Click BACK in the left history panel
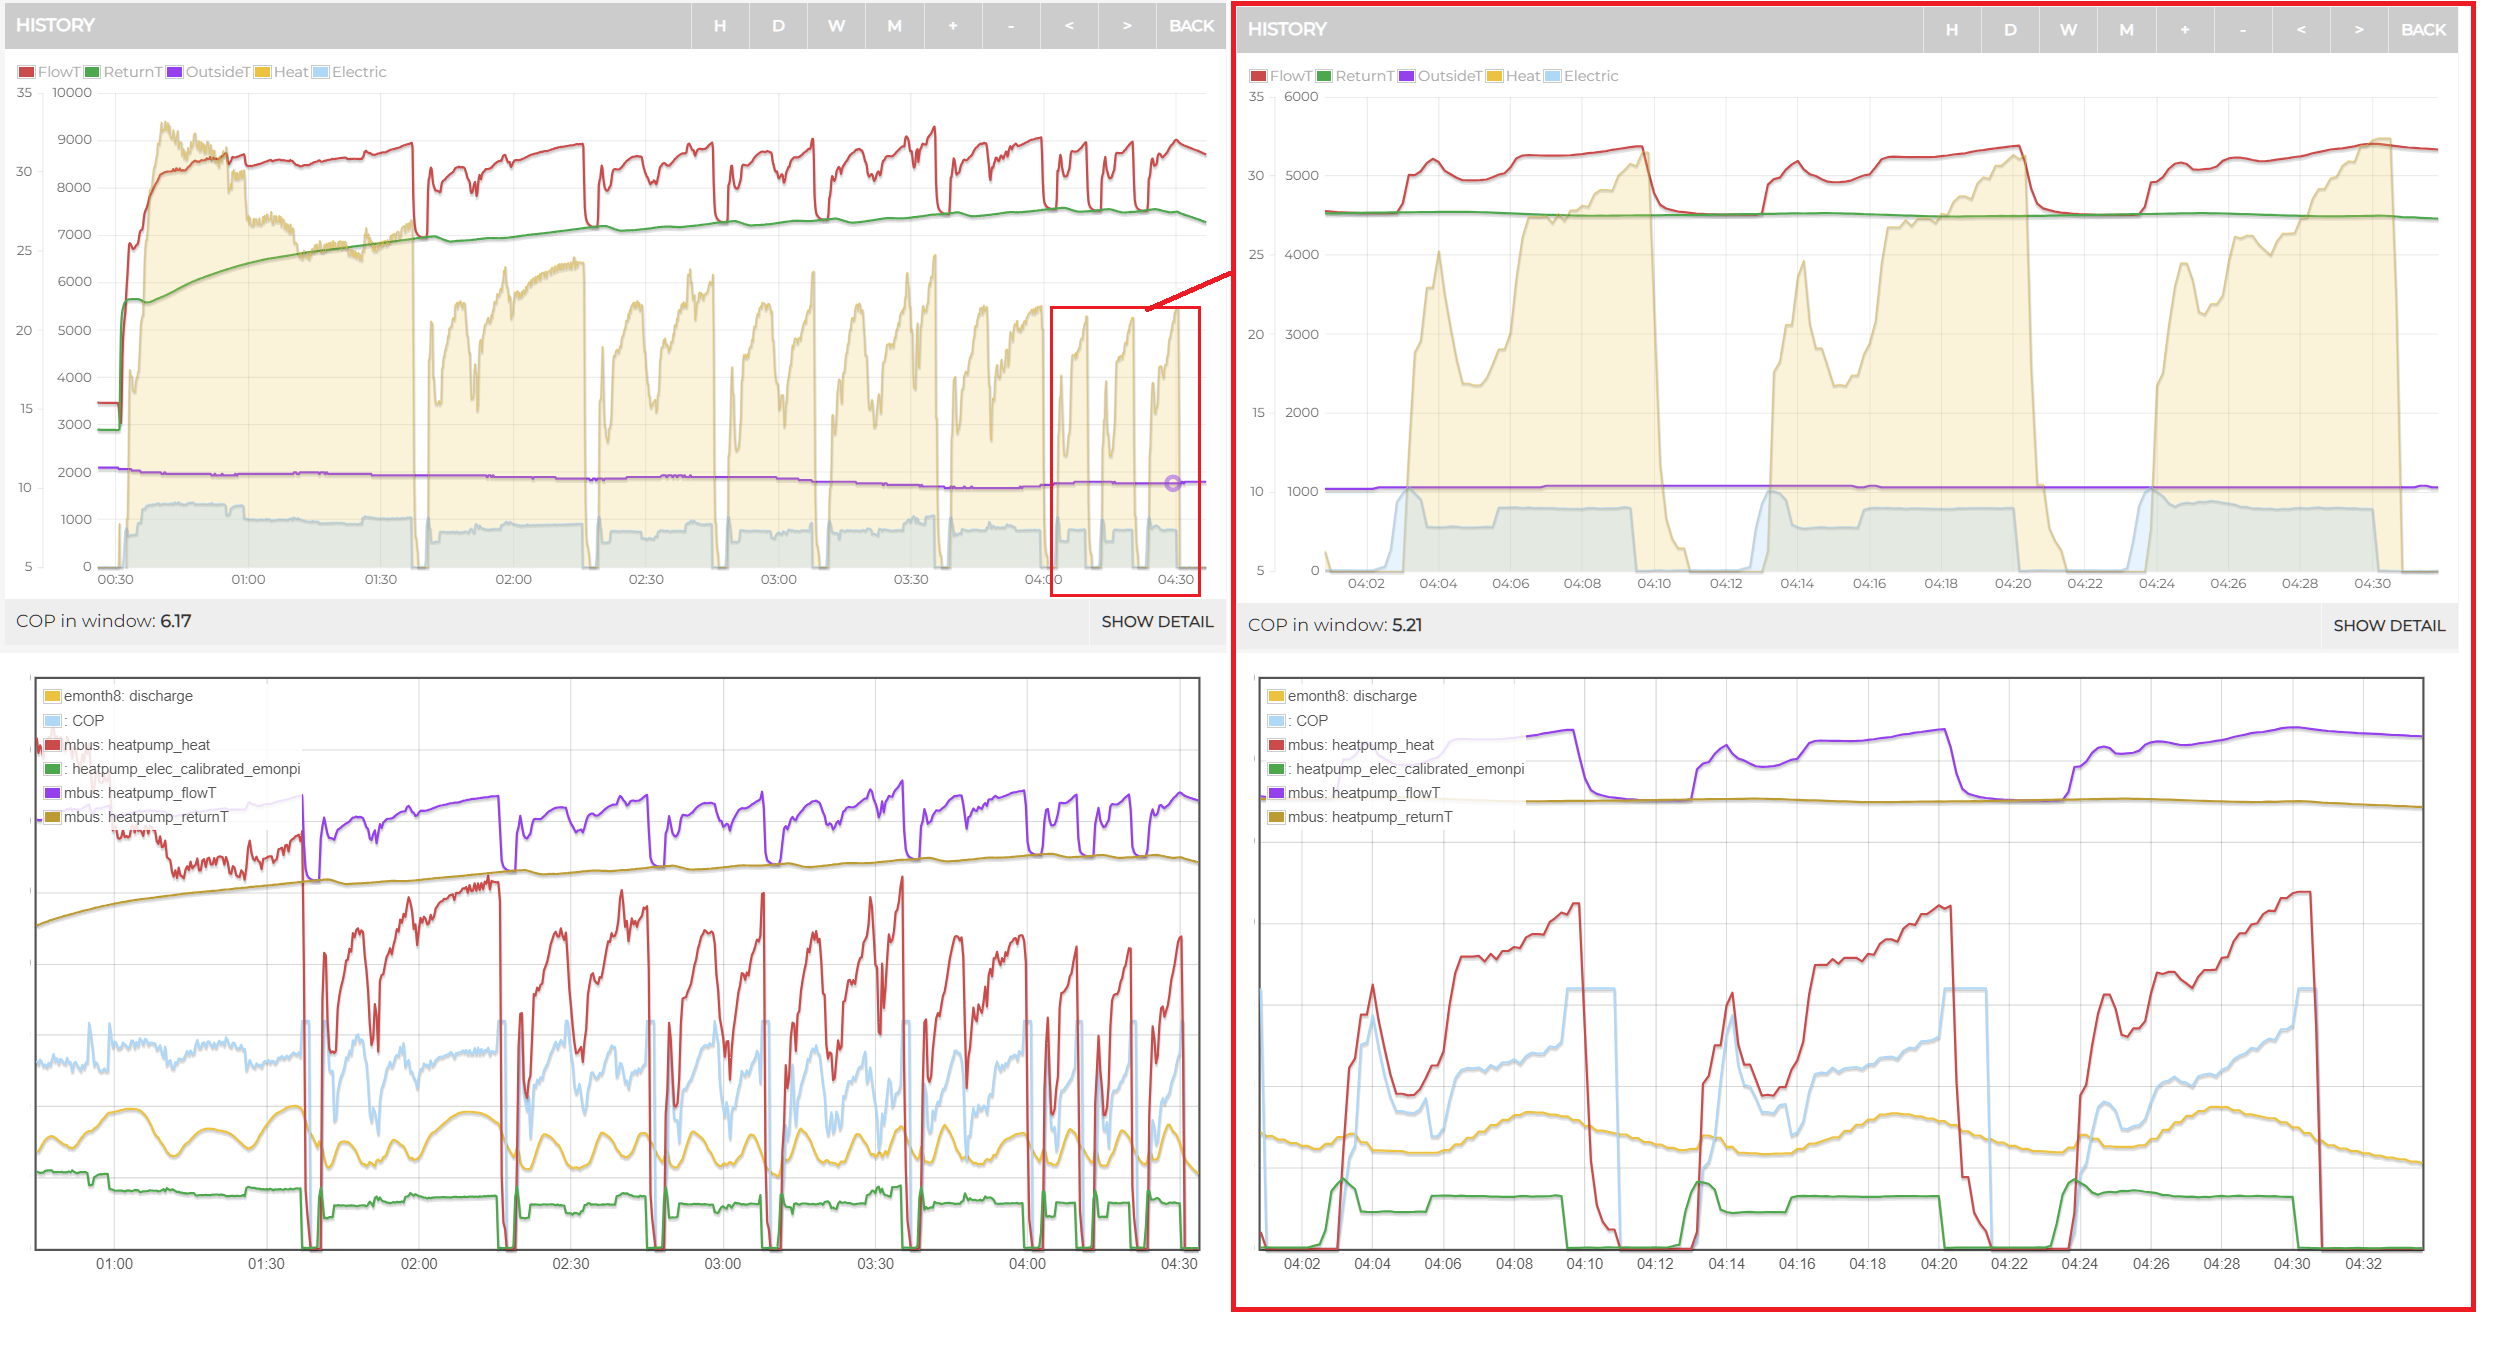The image size is (2496, 1348). 1192,26
